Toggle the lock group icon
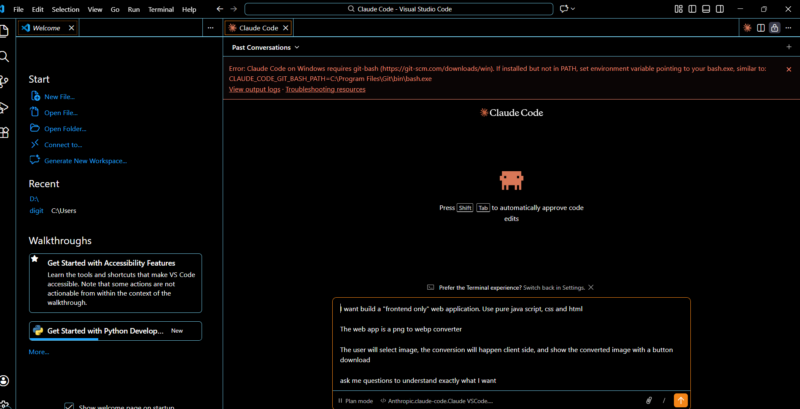800x409 pixels. pos(774,28)
